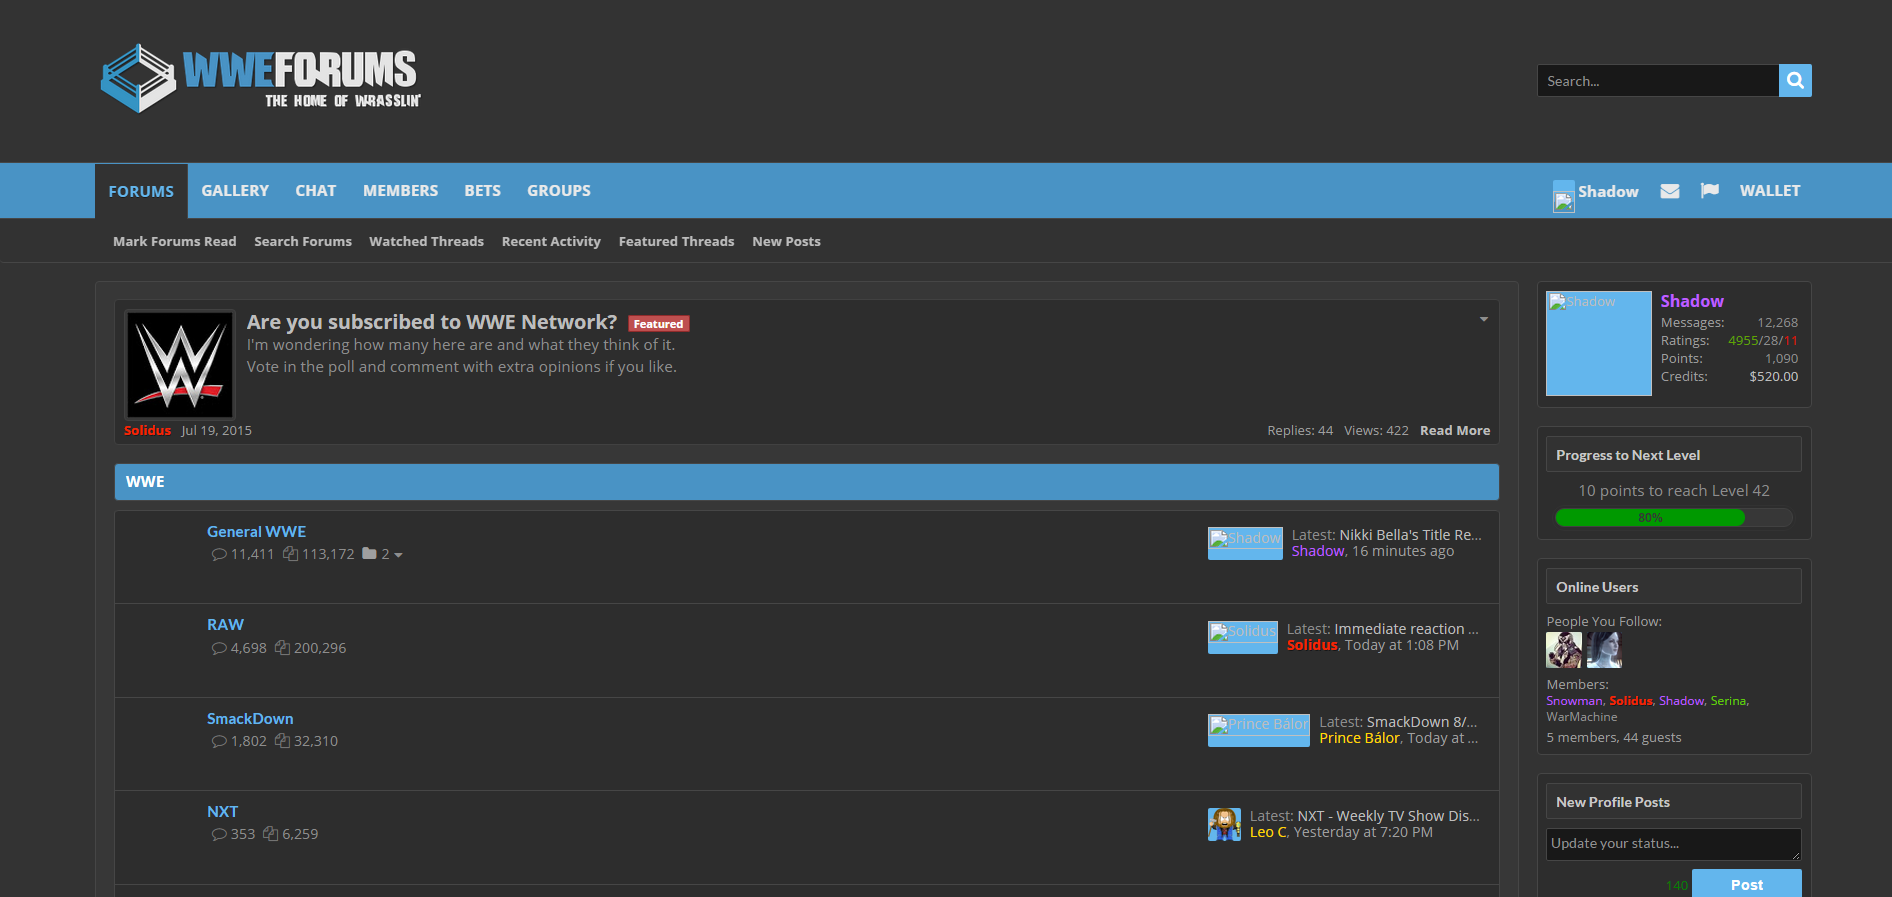Click Shadow's avatar in navigation bar
Screen dimensions: 1892x897
coord(1563,195)
